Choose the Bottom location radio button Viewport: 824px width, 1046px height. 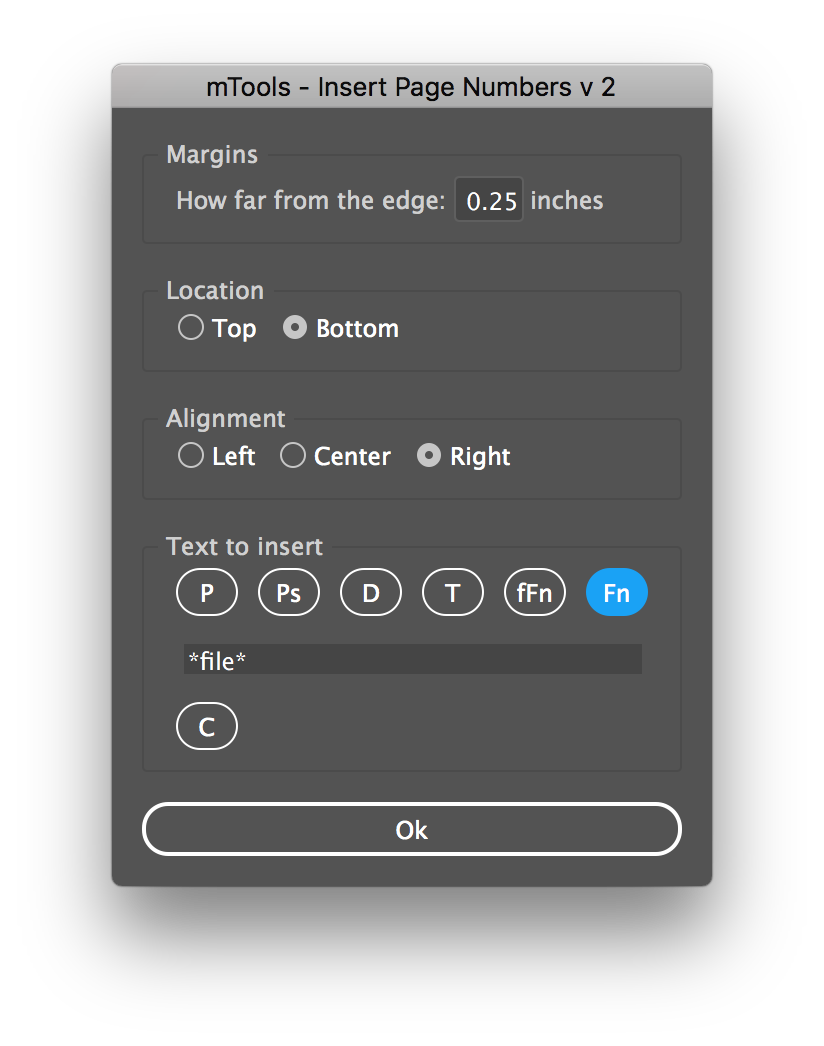coord(295,328)
